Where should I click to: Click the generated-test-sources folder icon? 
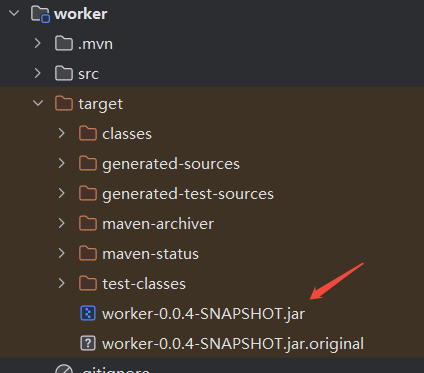88,193
